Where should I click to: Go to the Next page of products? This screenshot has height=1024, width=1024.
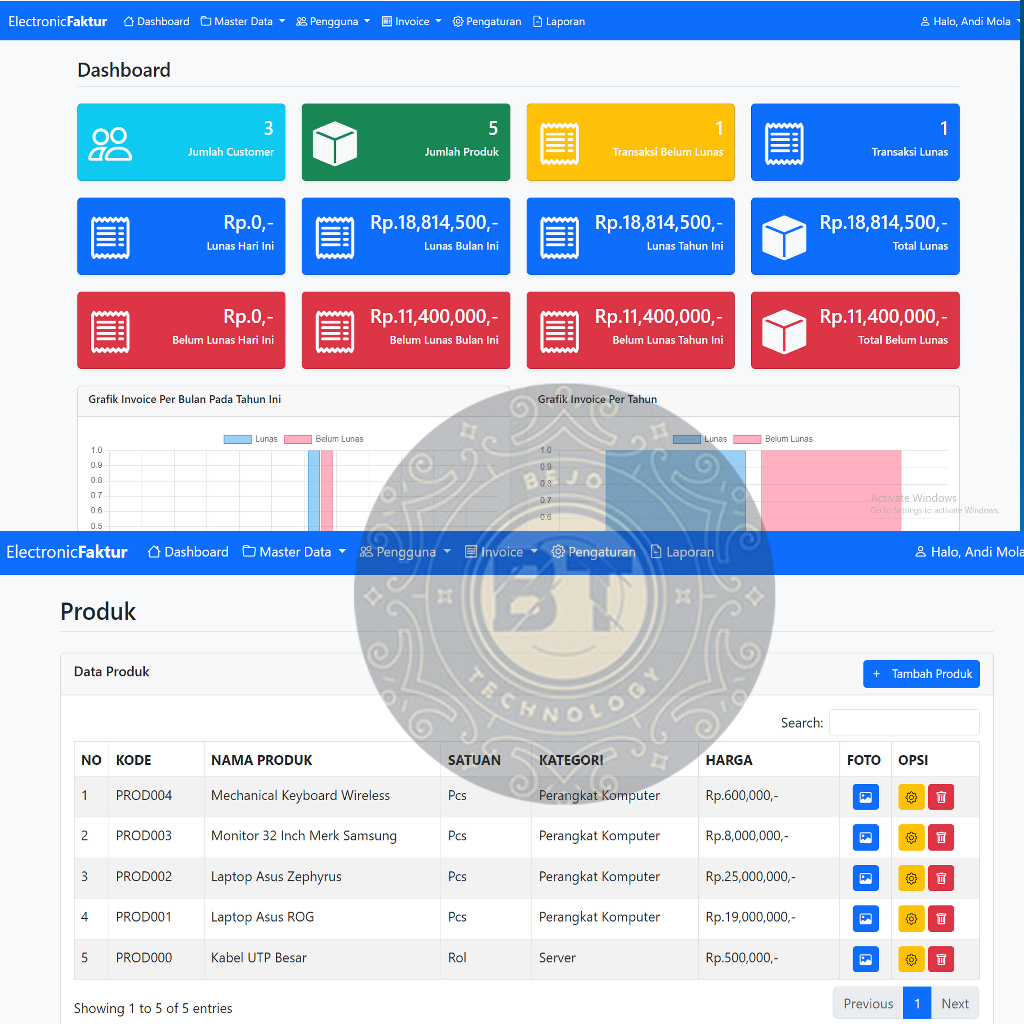coord(954,1004)
